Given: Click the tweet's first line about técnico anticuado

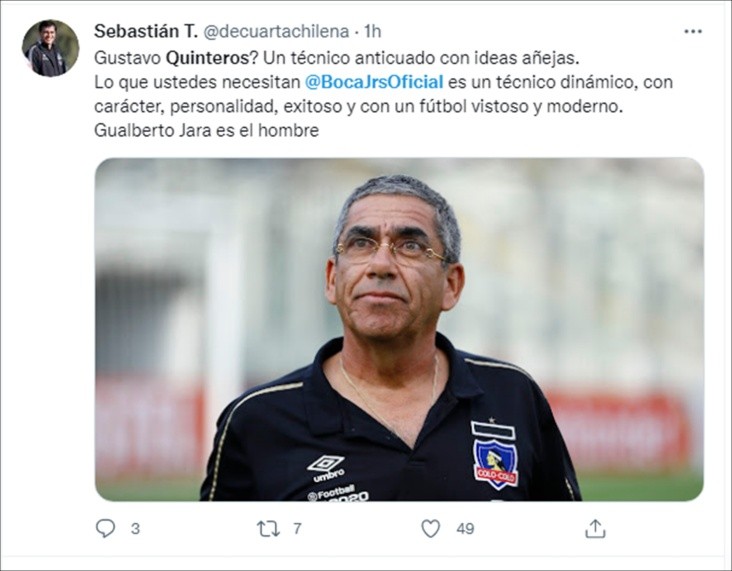Looking at the screenshot, I should pyautogui.click(x=337, y=58).
